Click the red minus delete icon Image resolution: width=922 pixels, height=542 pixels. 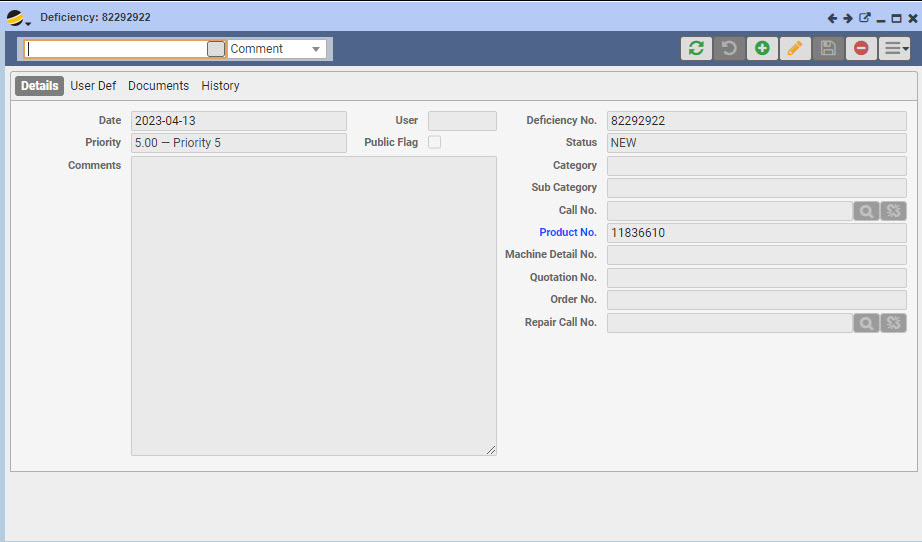861,48
